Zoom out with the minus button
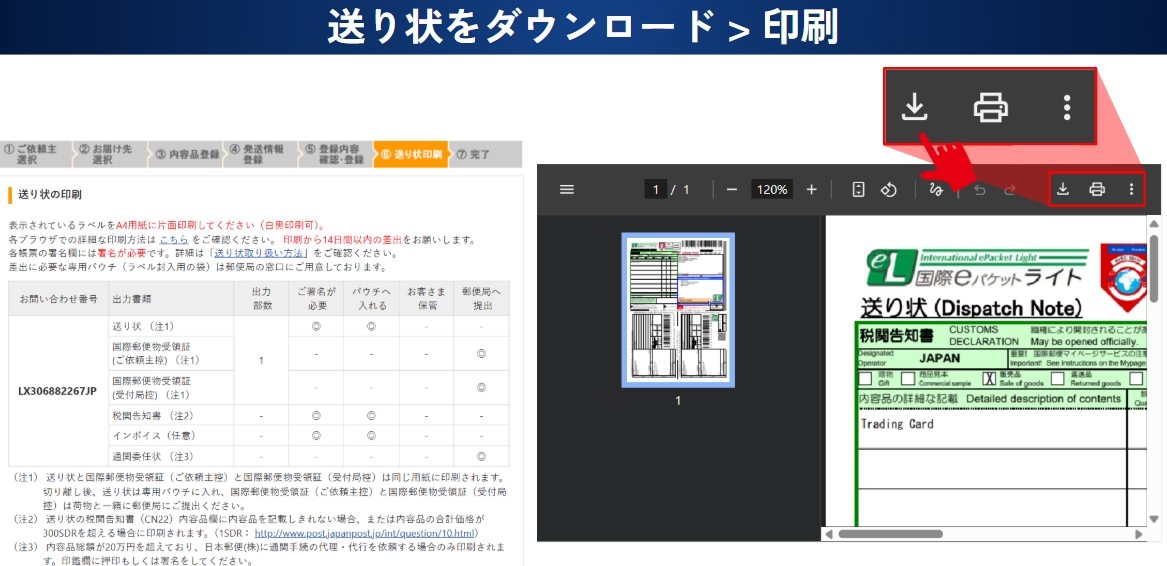Image resolution: width=1167 pixels, height=566 pixels. pyautogui.click(x=732, y=189)
